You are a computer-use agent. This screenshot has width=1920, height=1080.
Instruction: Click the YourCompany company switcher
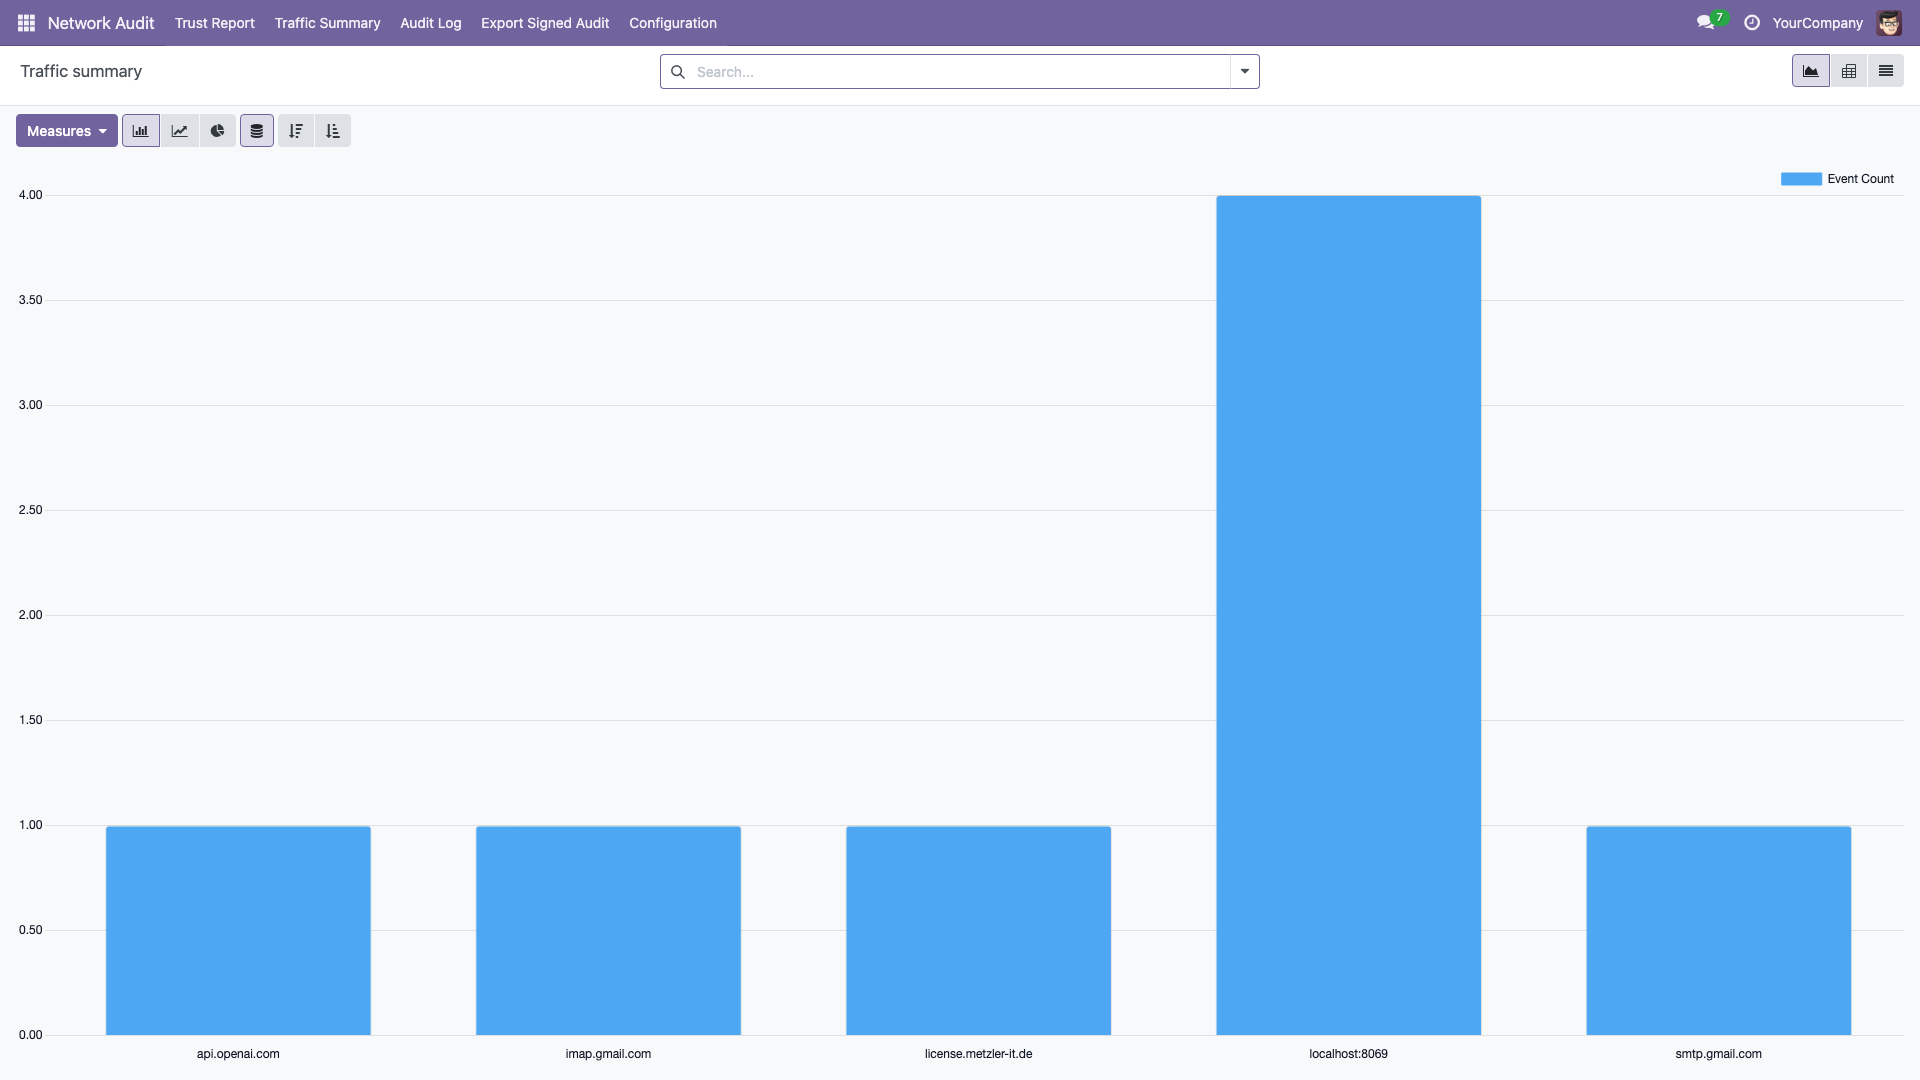(1818, 23)
